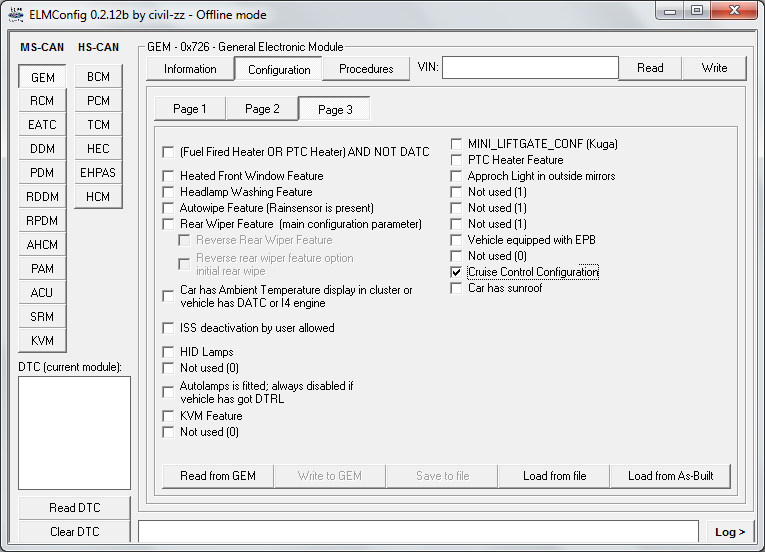The height and width of the screenshot is (552, 765).
Task: Select the BCM module button
Action: (98, 77)
